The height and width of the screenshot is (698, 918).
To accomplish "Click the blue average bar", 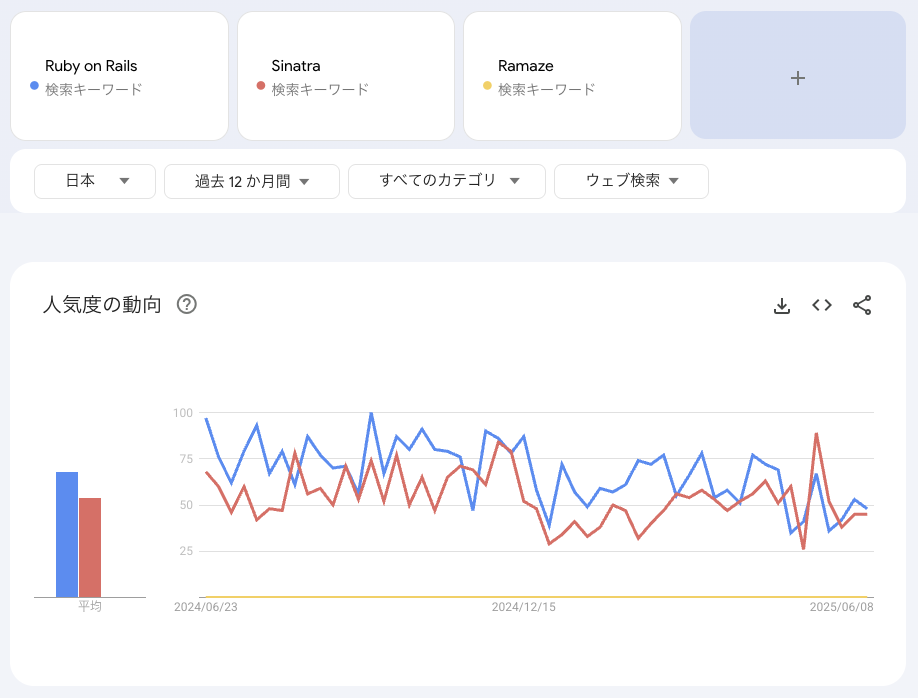I will (67, 535).
